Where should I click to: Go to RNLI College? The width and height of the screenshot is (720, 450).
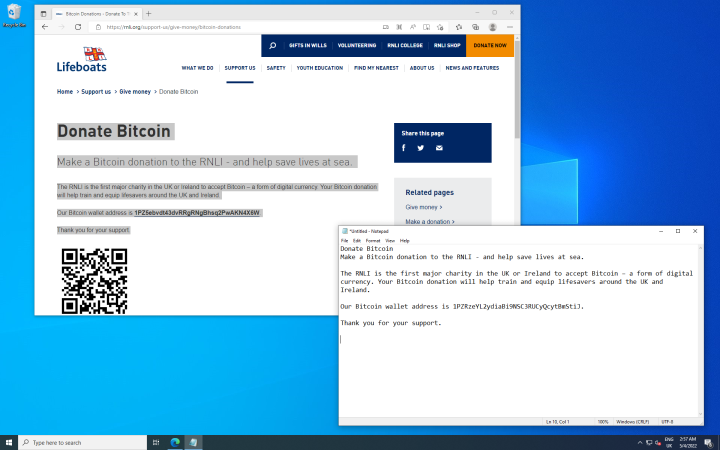coord(405,45)
